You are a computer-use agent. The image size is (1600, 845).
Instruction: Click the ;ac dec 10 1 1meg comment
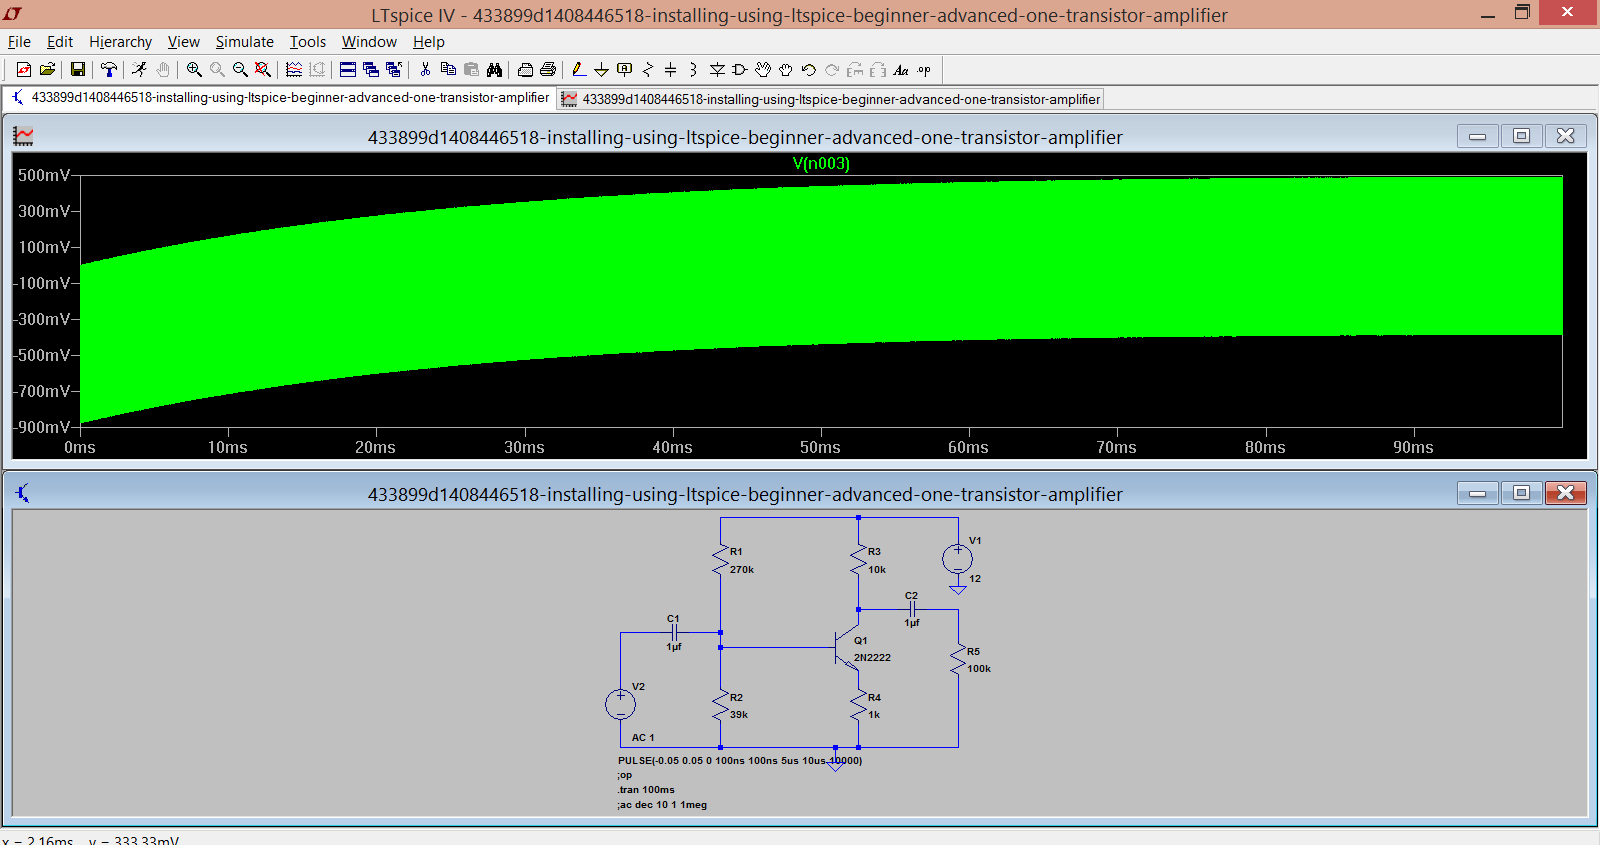pyautogui.click(x=662, y=805)
